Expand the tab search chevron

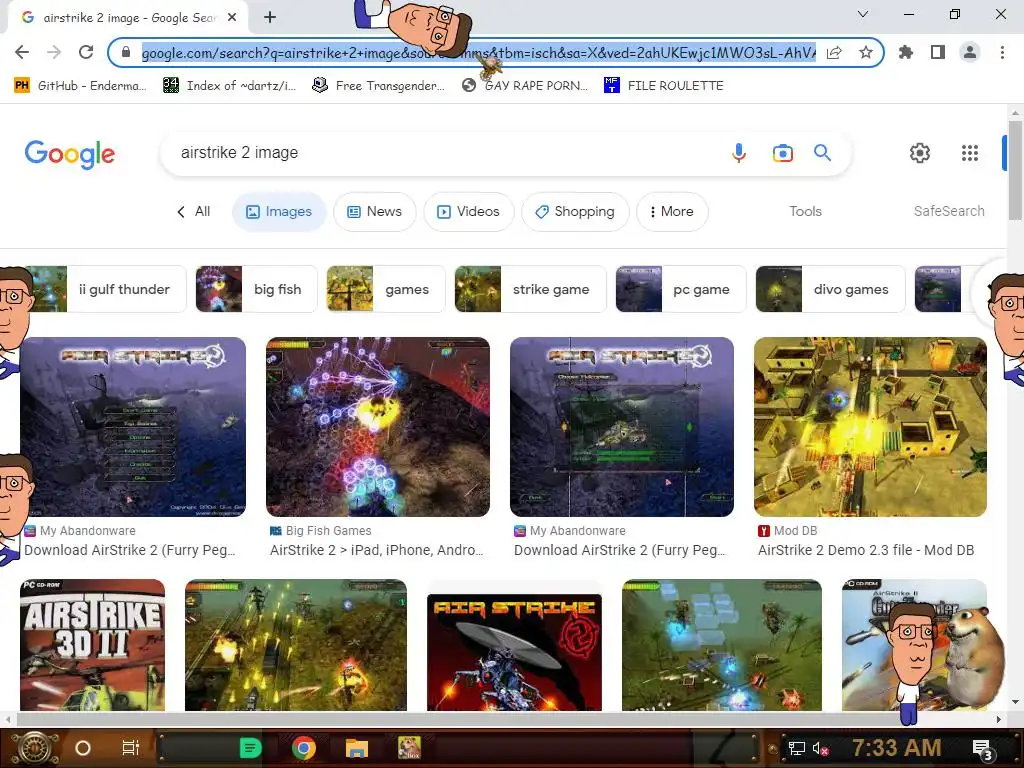click(x=863, y=14)
